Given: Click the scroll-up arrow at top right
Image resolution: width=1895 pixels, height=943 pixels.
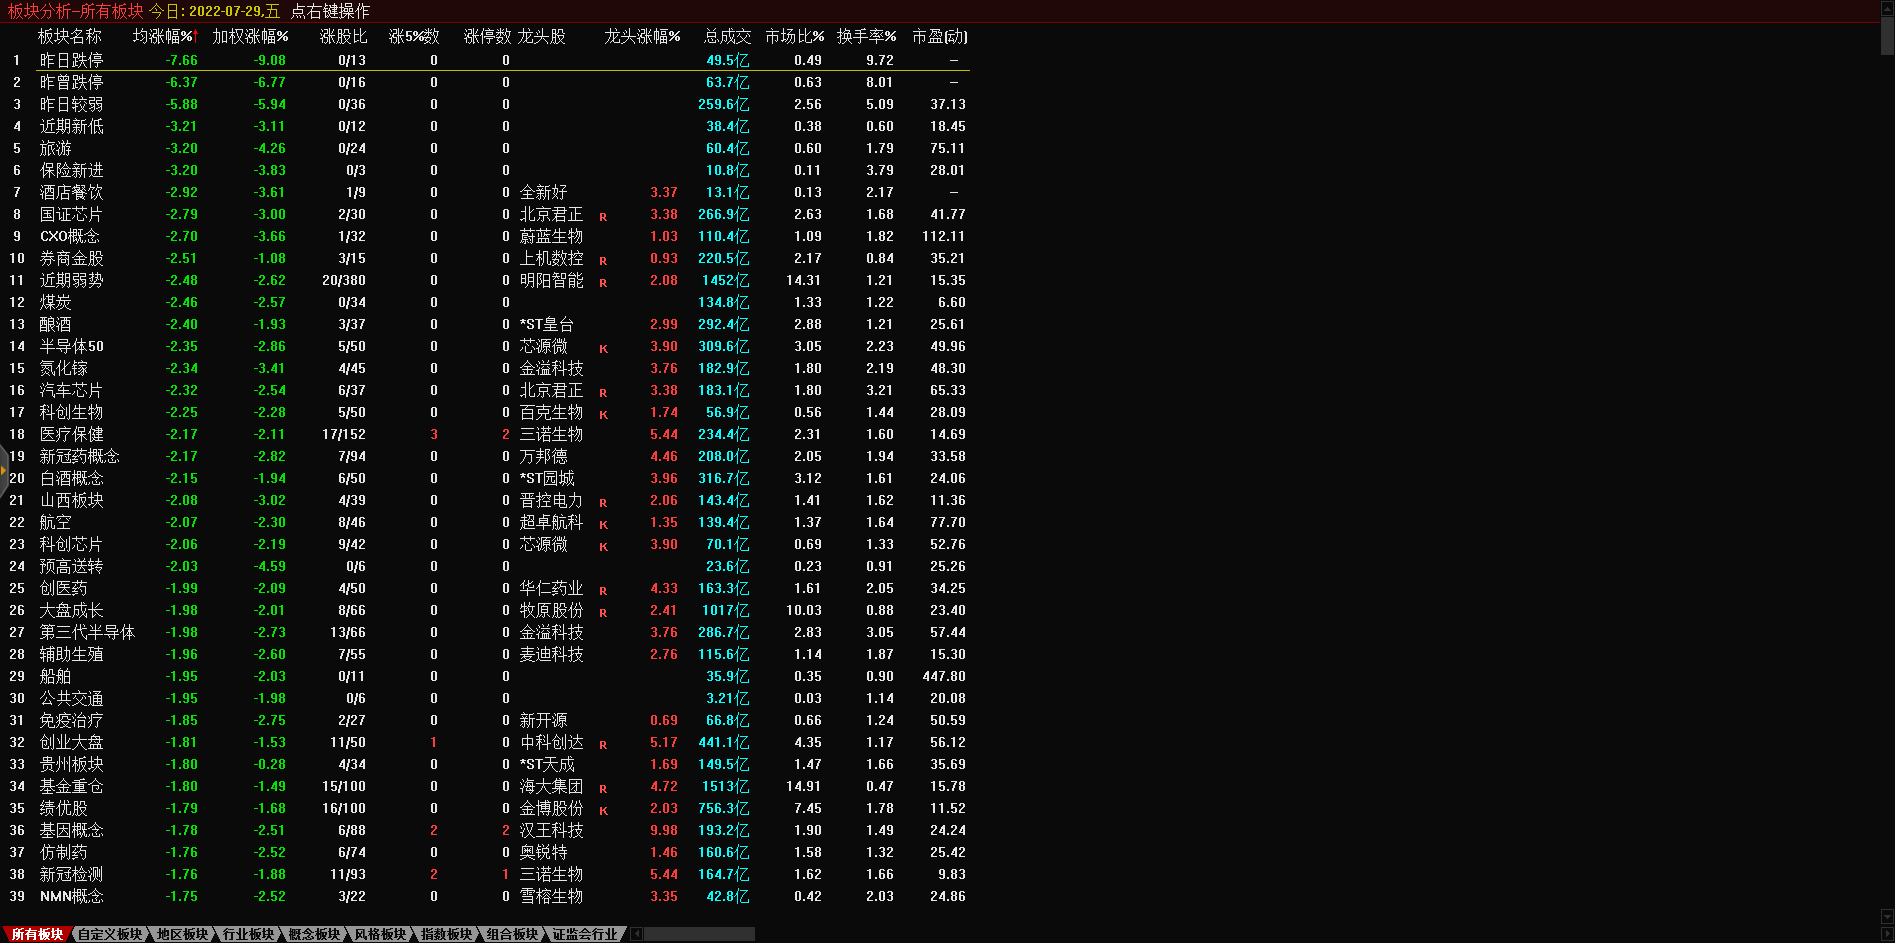Looking at the screenshot, I should coord(1887,7).
